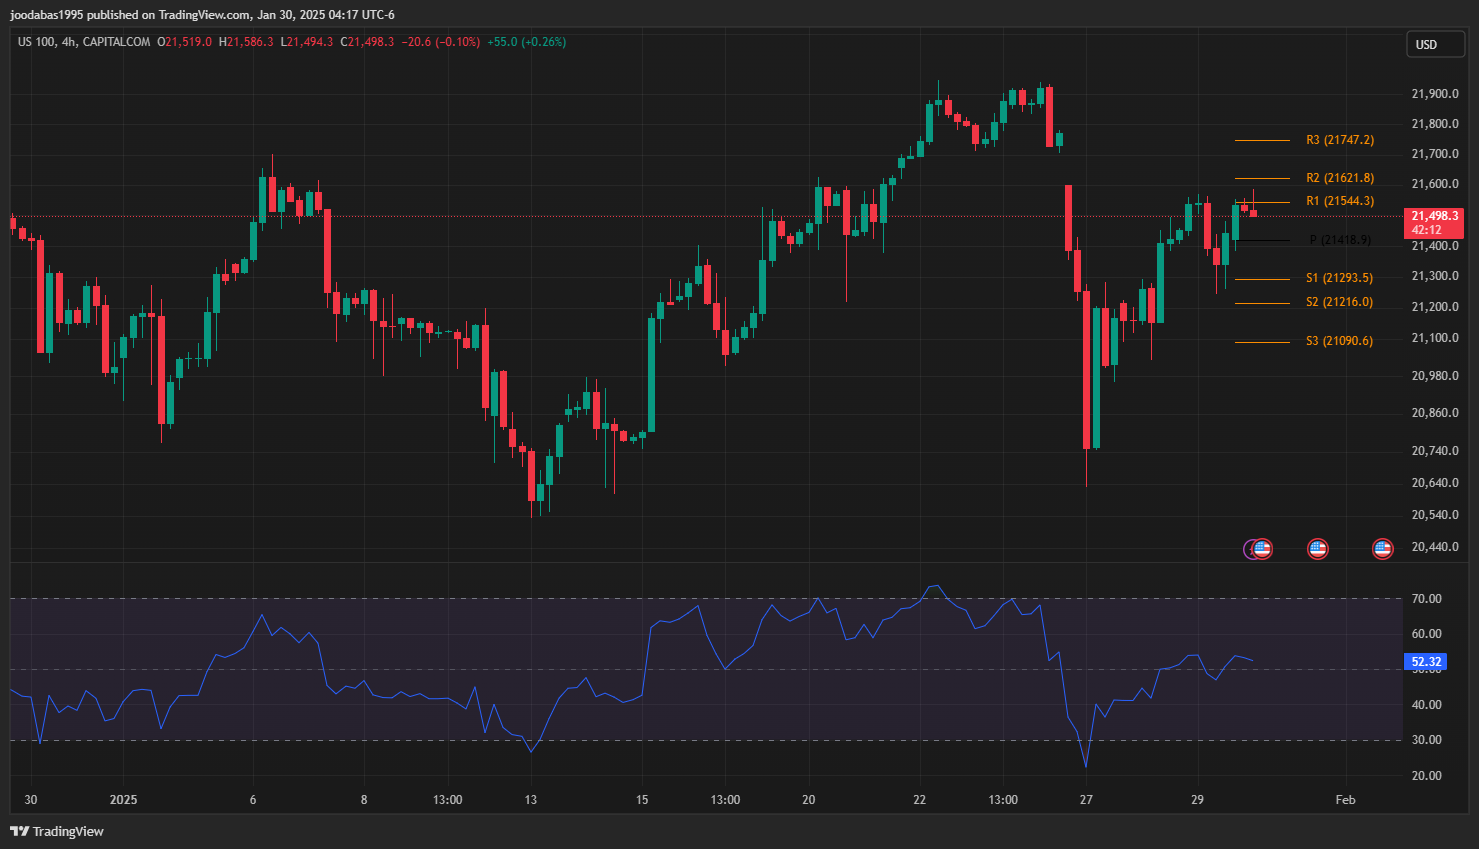Select the S2 (21216.0) support label
The height and width of the screenshot is (849, 1479).
(1339, 302)
